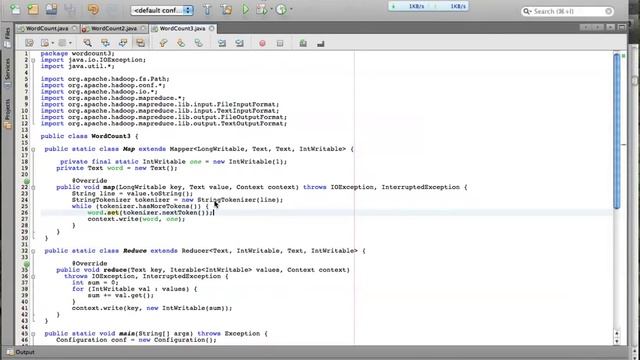This screenshot has width=640, height=360.
Task: Click the New Project toolbar icon
Action: point(33,9)
